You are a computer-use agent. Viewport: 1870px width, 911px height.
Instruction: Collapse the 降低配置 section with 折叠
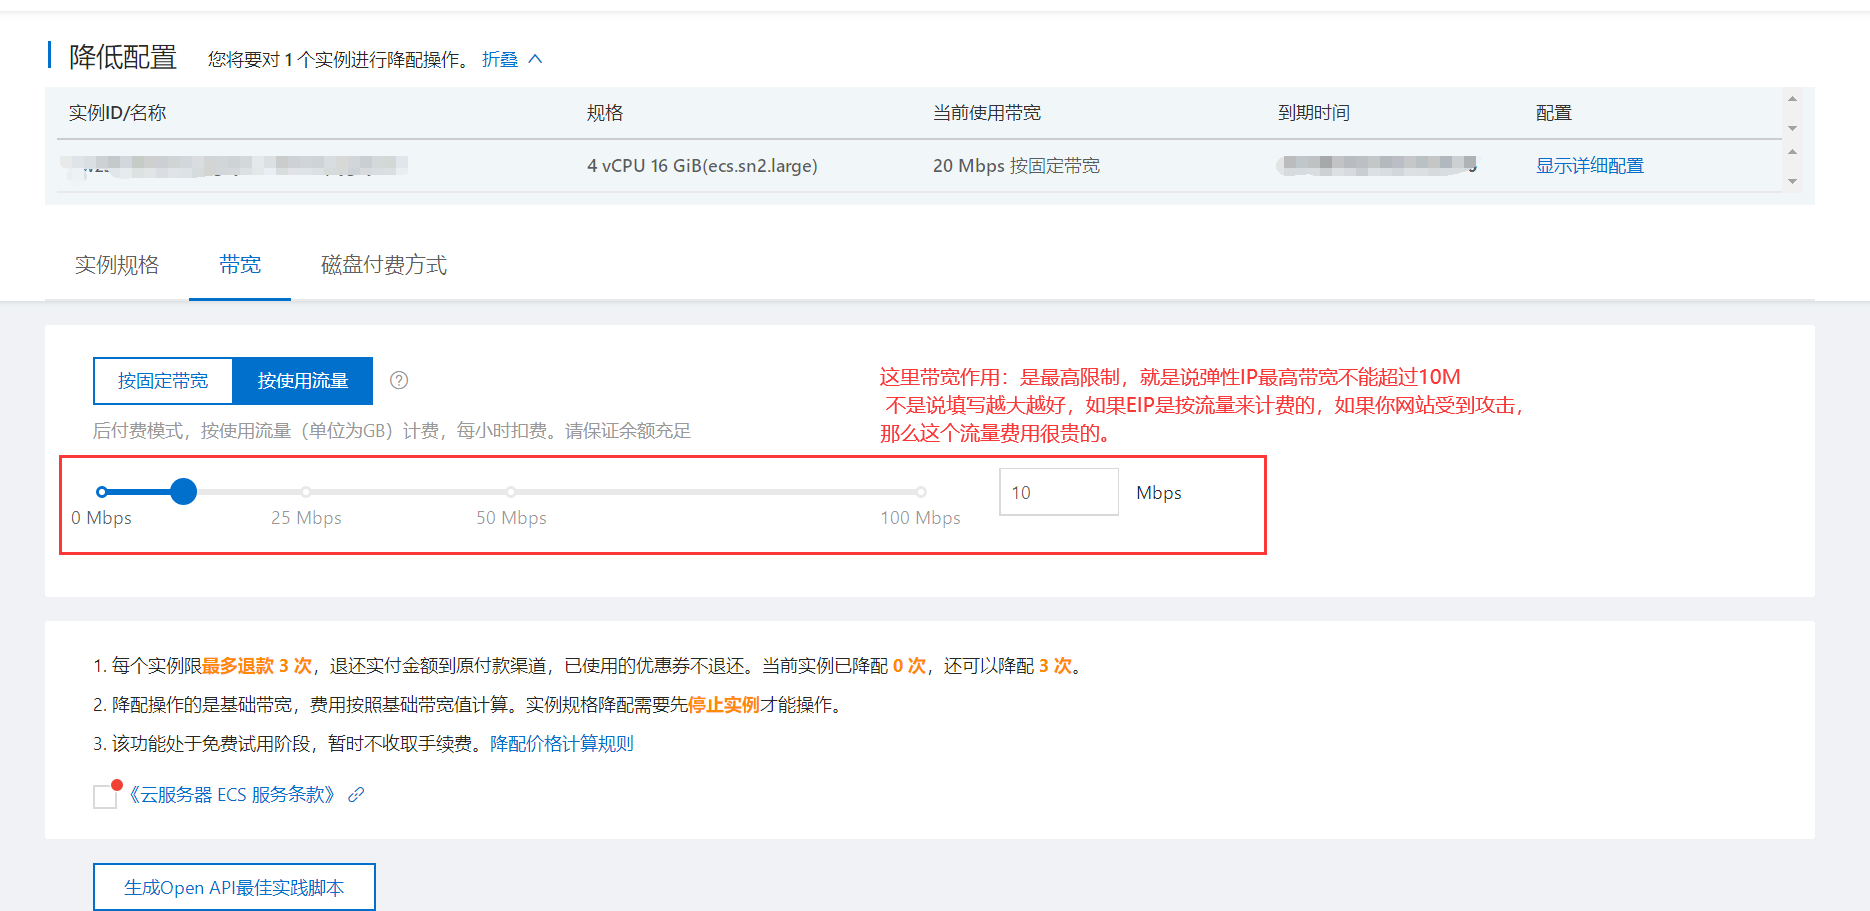[x=500, y=58]
